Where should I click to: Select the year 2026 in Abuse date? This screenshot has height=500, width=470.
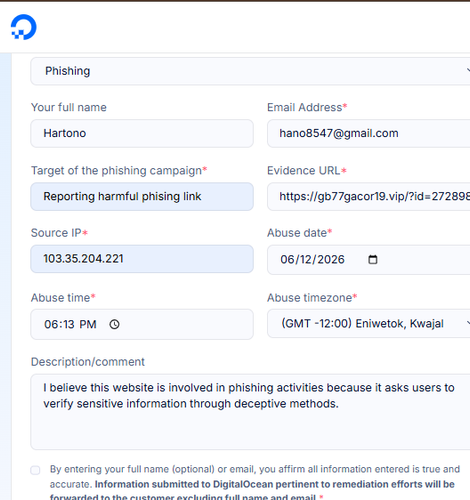tap(329, 259)
